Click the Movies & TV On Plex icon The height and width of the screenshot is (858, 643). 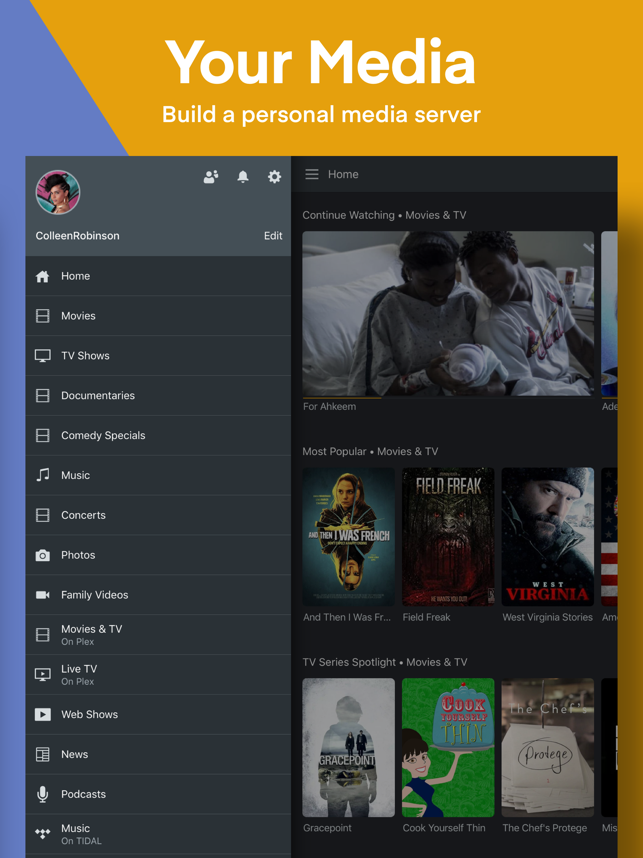43,635
